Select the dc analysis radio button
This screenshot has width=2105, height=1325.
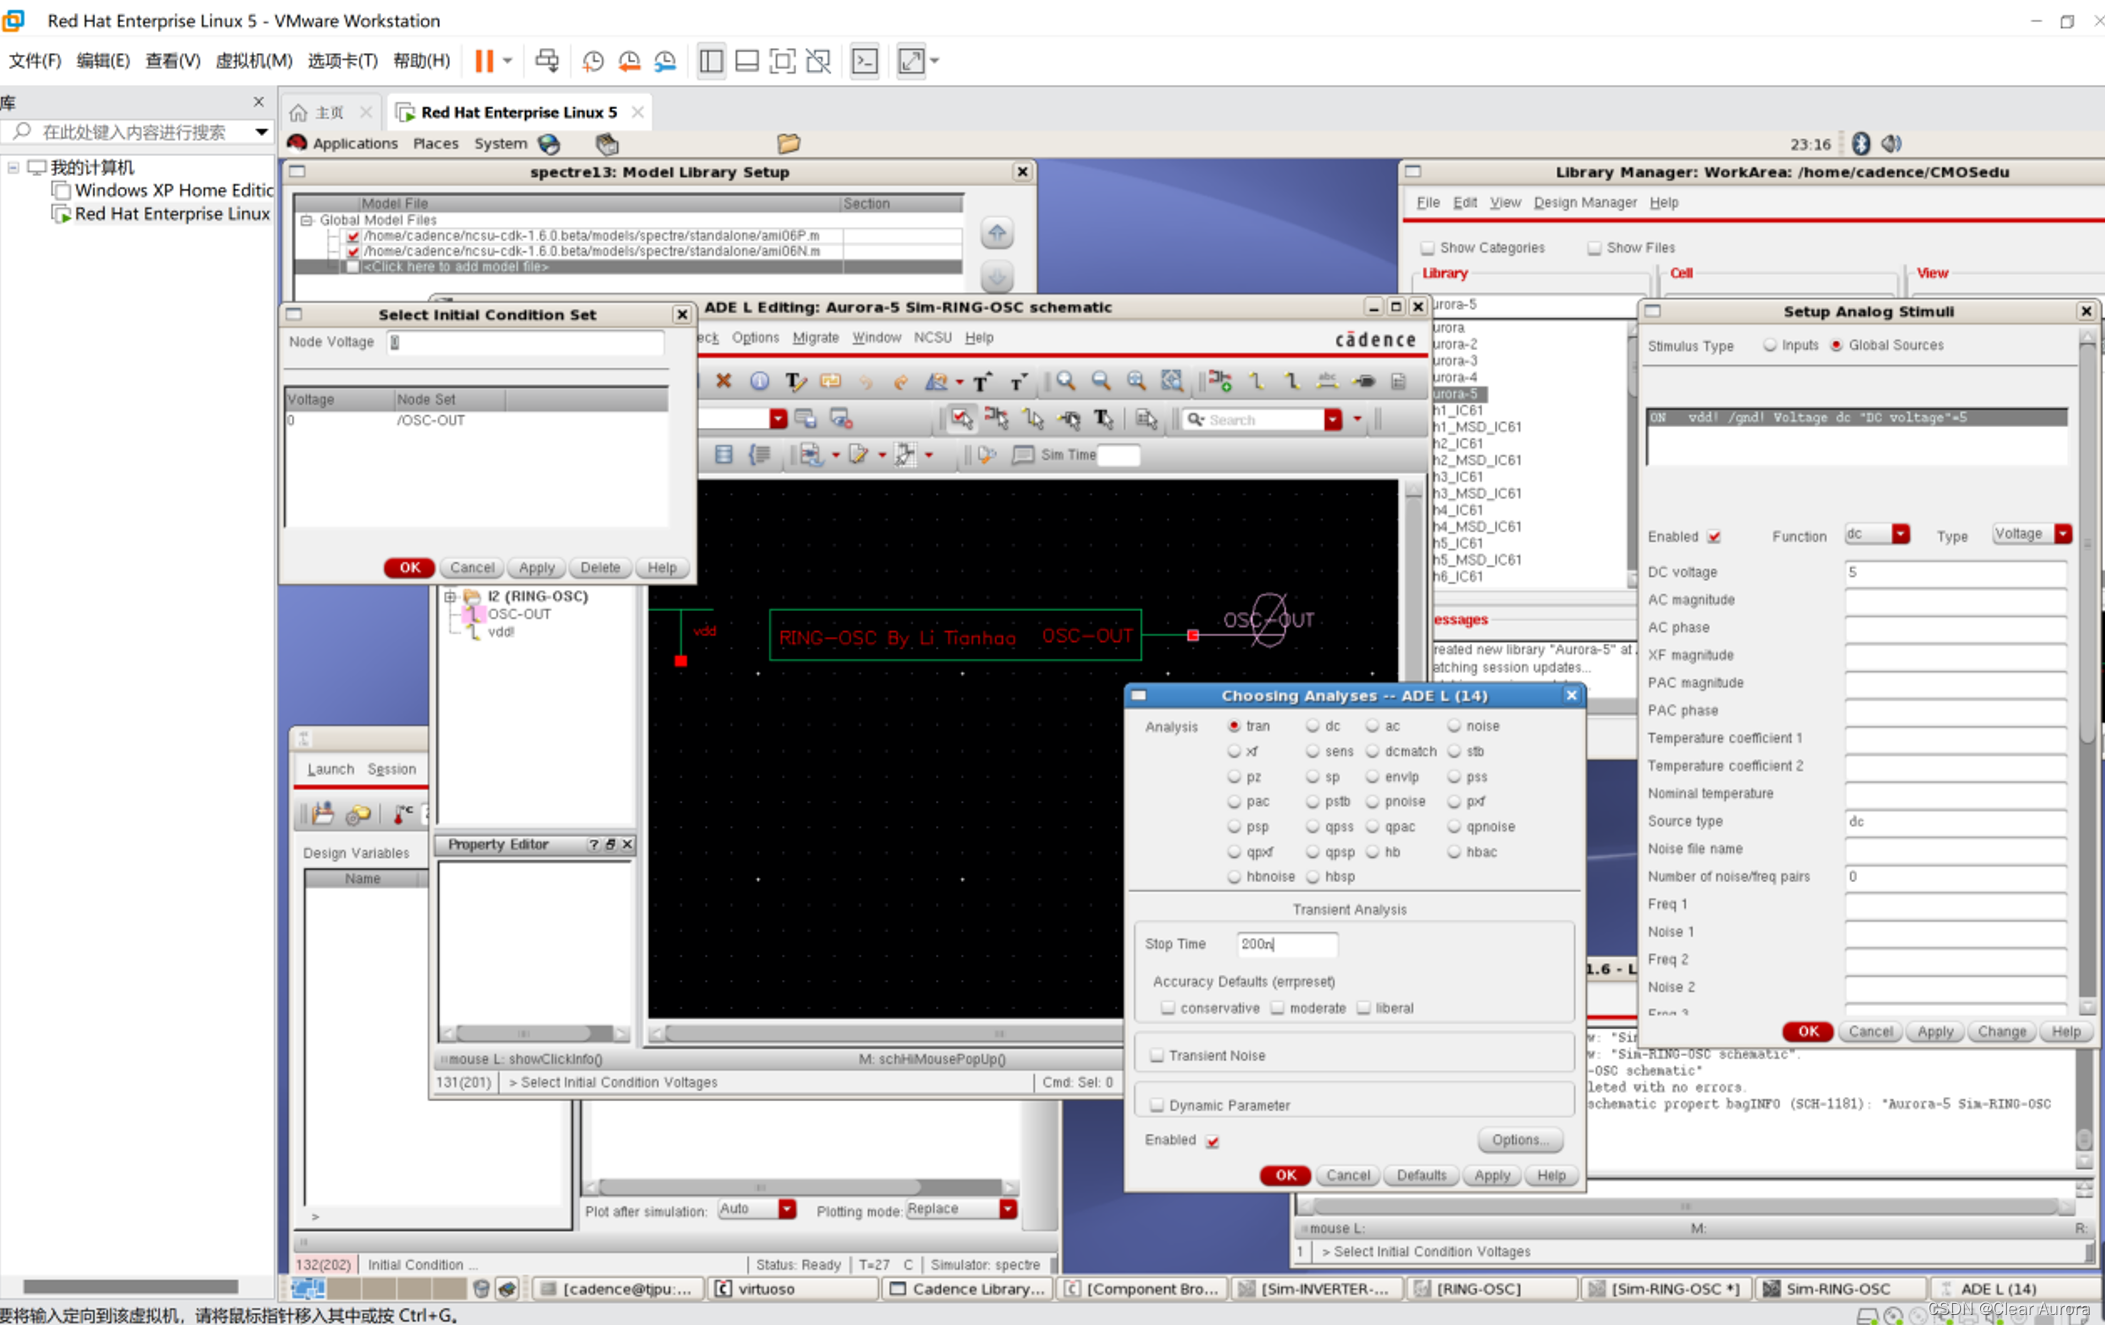point(1312,726)
